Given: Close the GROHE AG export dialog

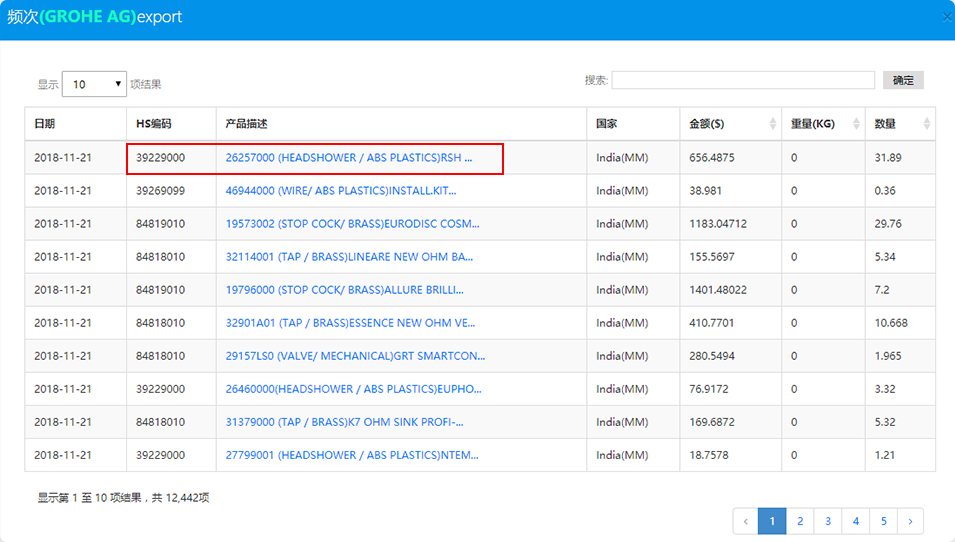Looking at the screenshot, I should point(947,17).
